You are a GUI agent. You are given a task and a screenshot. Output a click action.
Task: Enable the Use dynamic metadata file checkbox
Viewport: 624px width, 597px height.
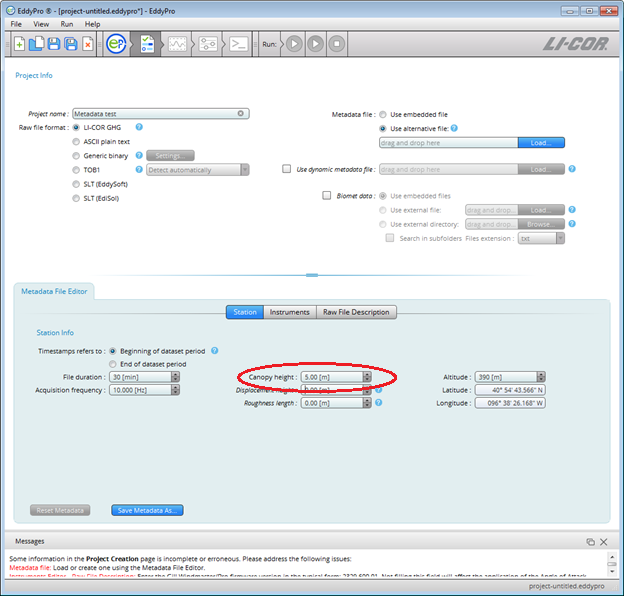click(287, 169)
